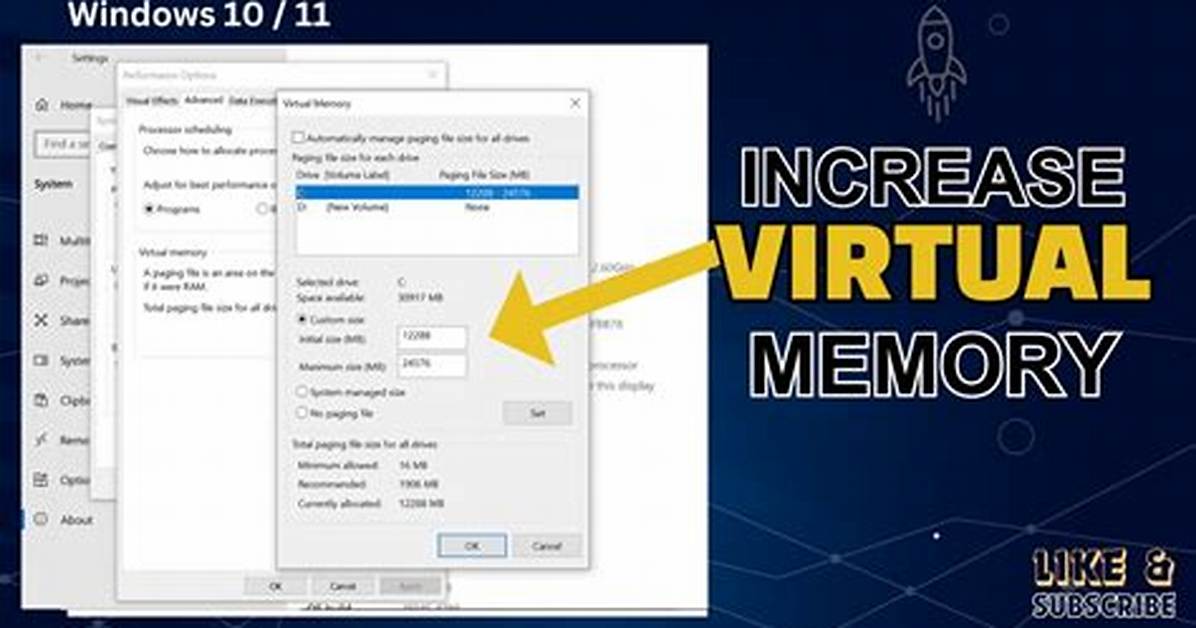Click the Settings back arrow
The image size is (1196, 628).
[x=40, y=58]
